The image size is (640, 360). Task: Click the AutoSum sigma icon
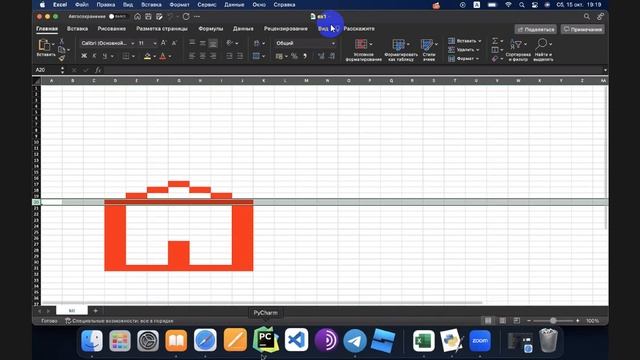495,41
